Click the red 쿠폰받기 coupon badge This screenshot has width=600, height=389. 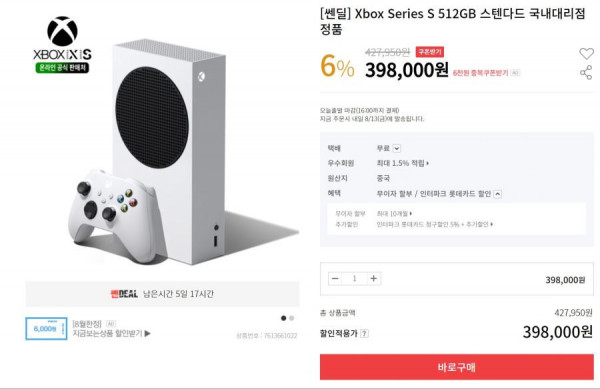point(430,52)
